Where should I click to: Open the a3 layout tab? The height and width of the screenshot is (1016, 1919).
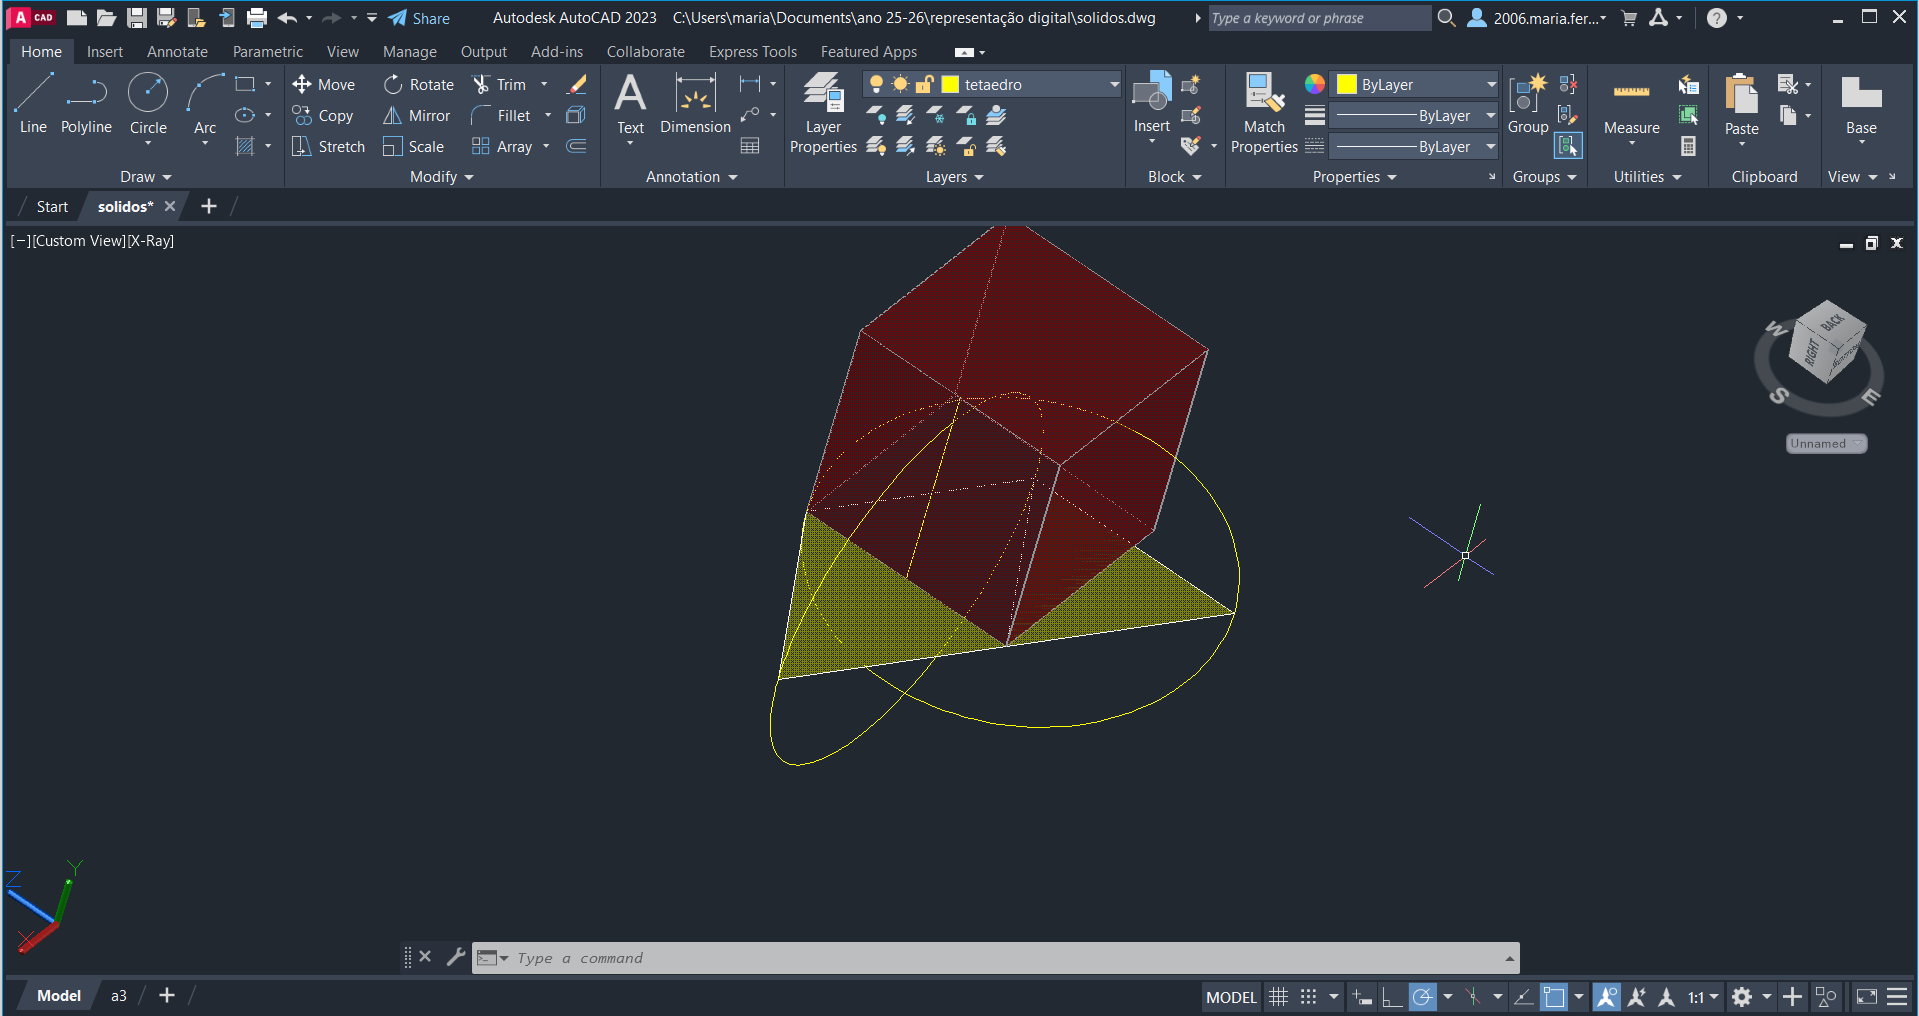coord(119,996)
